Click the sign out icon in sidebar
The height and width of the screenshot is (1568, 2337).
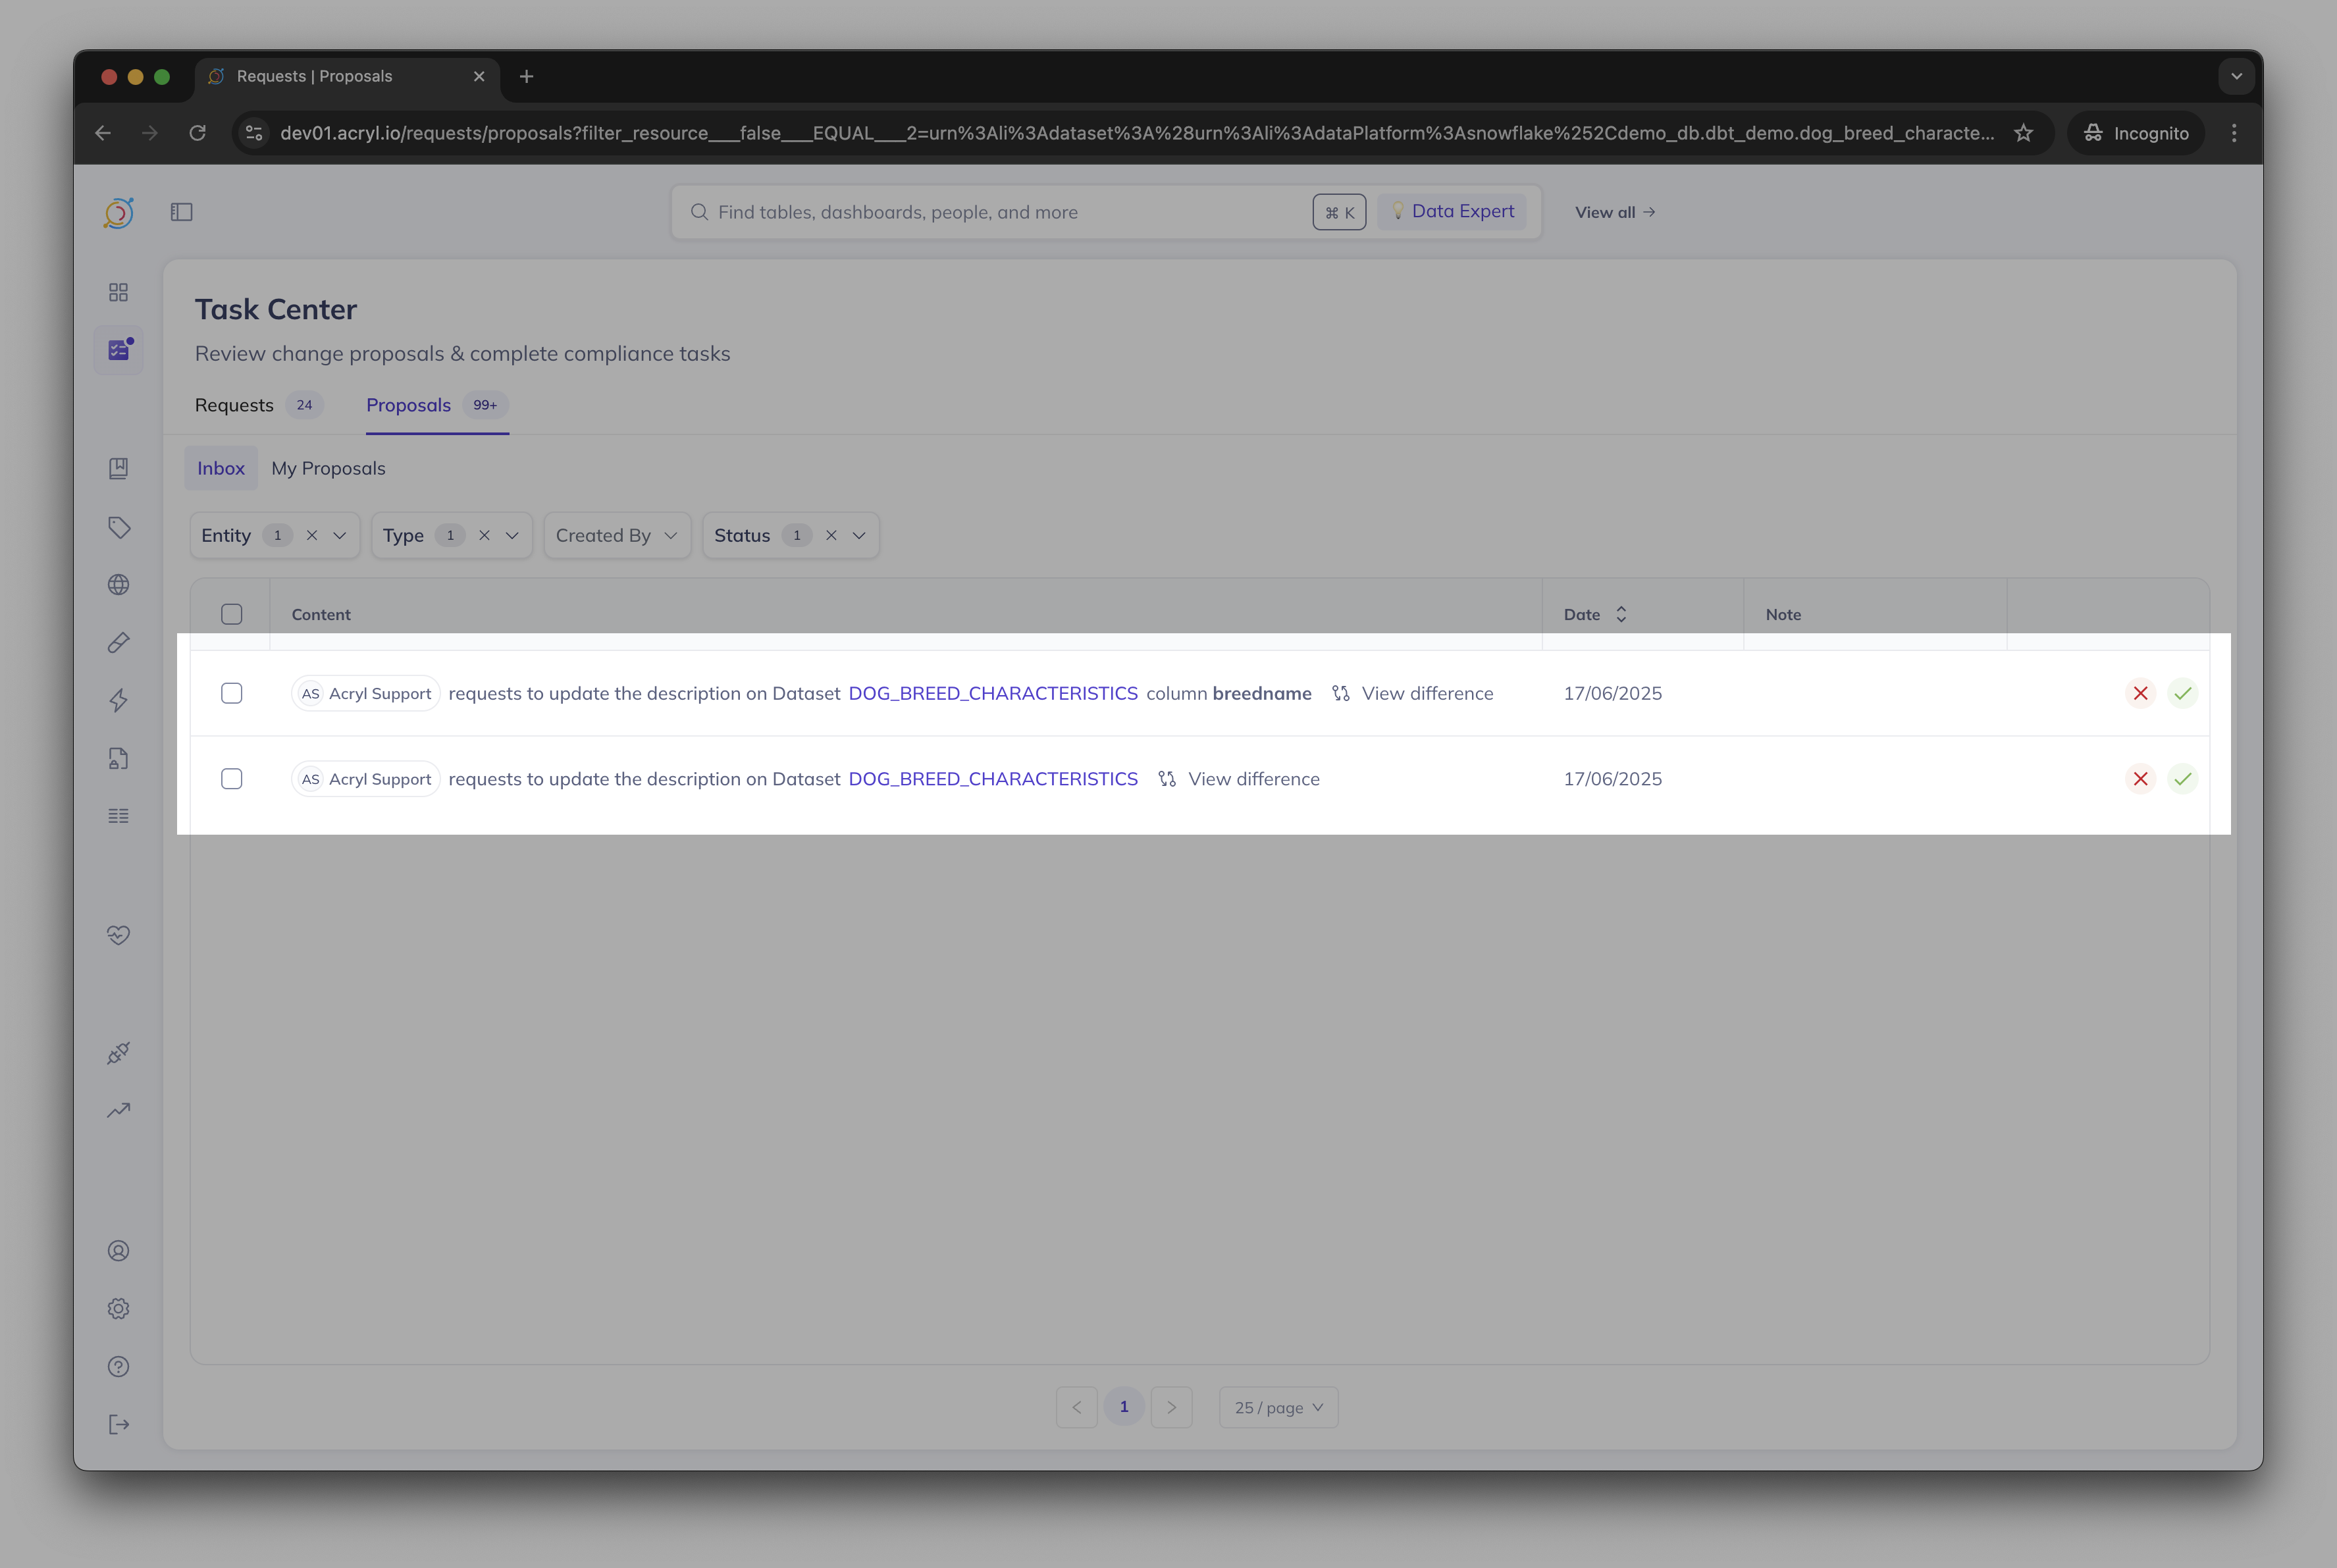(119, 1425)
